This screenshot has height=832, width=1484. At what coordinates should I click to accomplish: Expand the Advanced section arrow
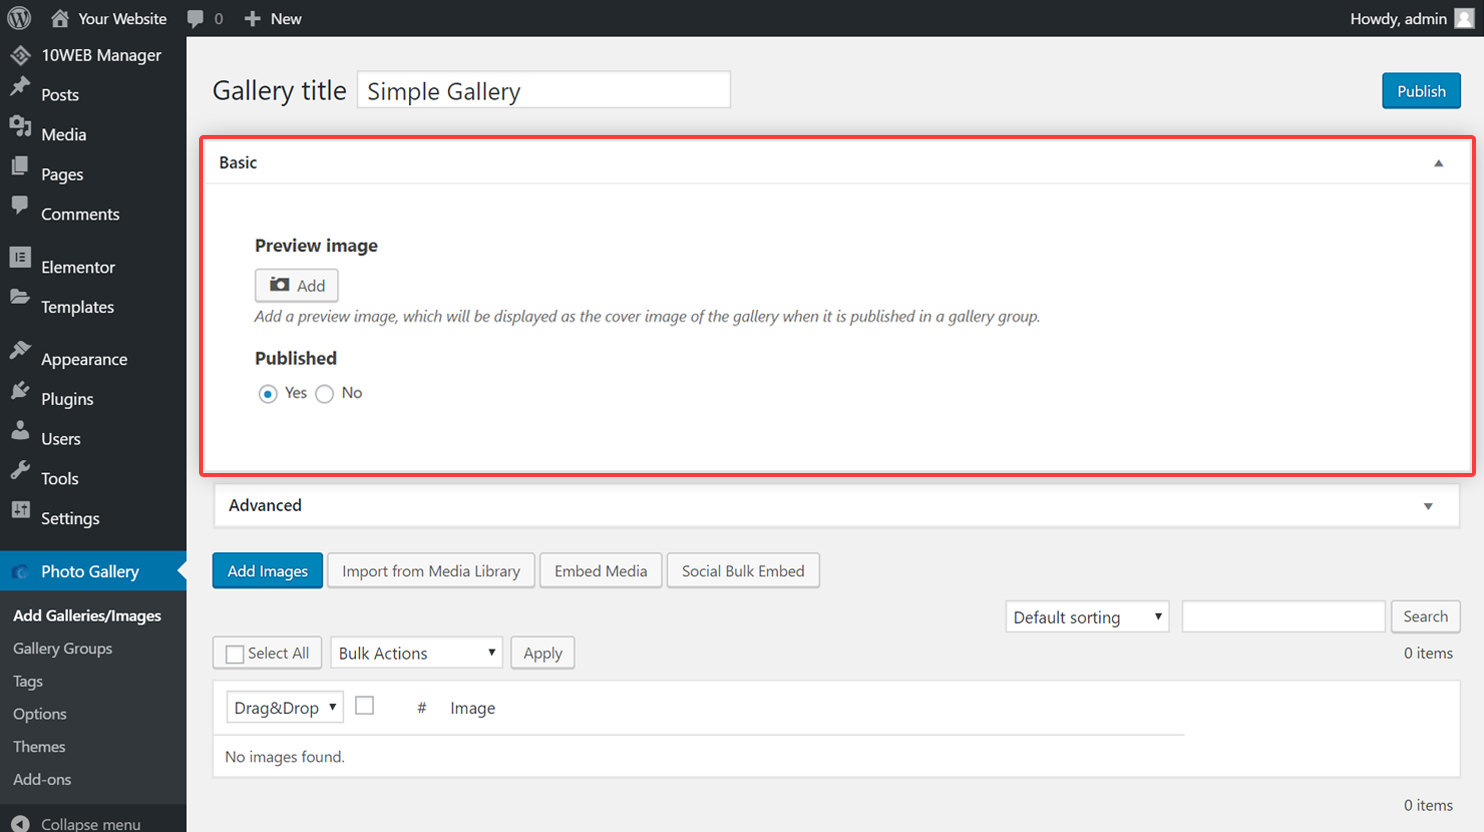coord(1428,506)
